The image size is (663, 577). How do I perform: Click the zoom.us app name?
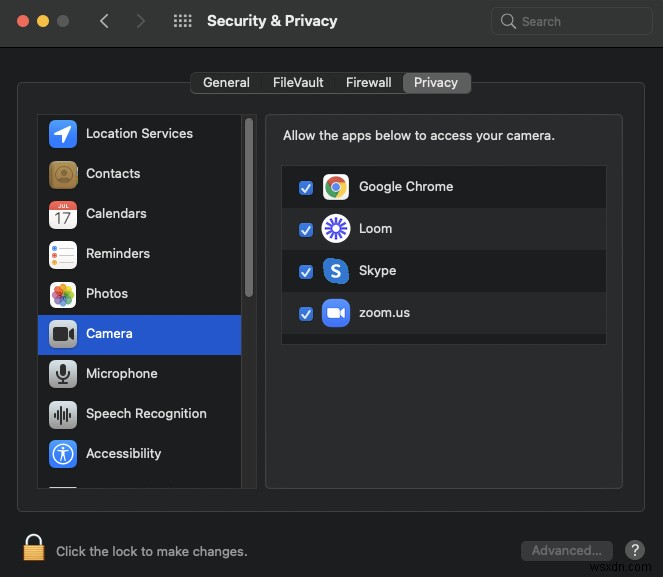[384, 313]
